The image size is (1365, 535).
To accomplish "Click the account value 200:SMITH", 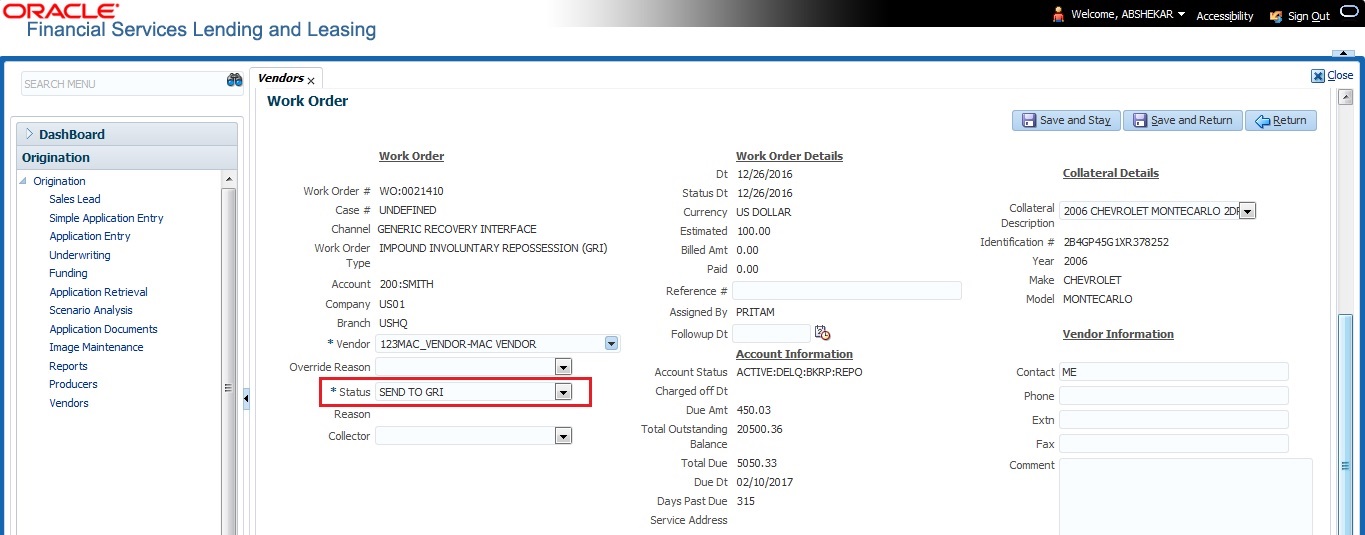I will point(406,284).
